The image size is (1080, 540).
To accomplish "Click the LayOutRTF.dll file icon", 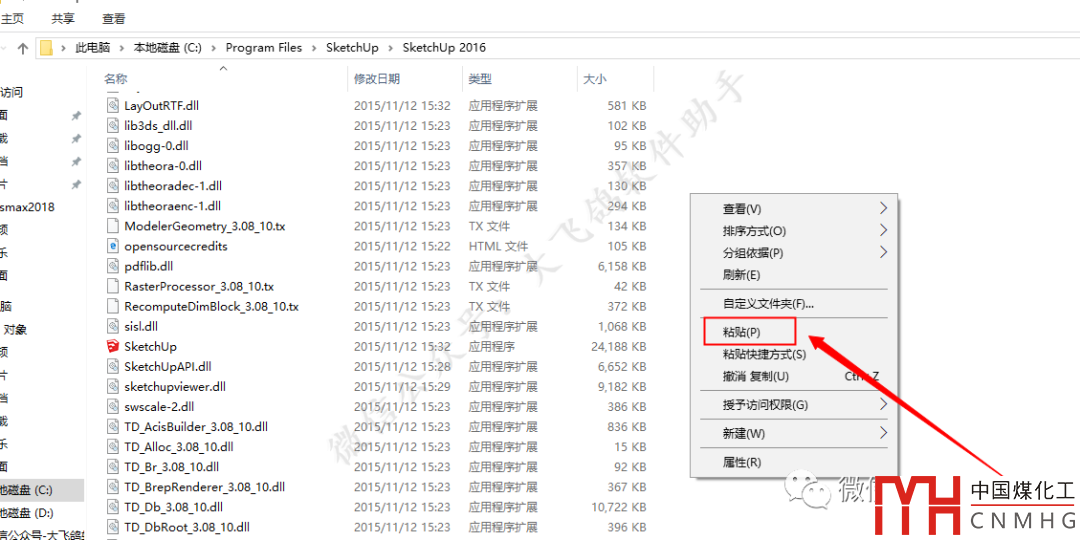I will coord(113,105).
